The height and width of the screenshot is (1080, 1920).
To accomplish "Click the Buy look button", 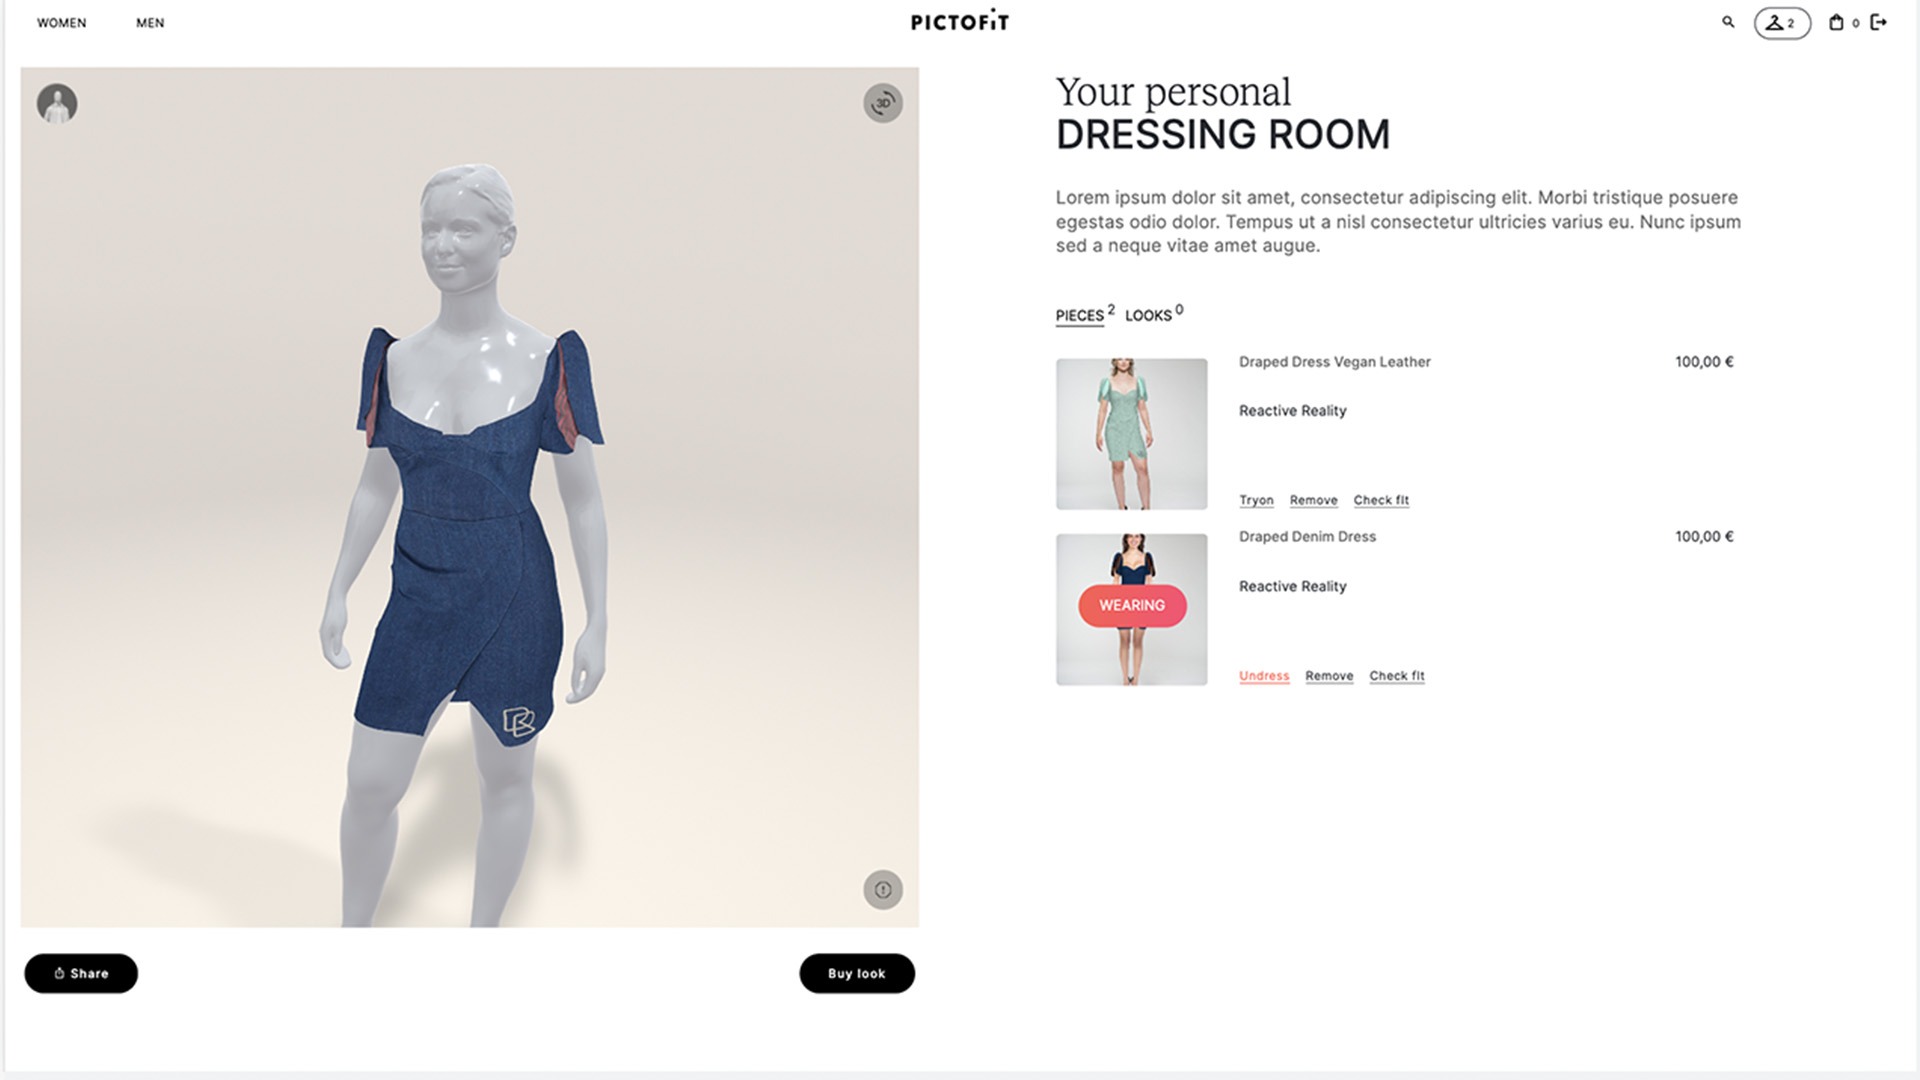I will coord(857,973).
